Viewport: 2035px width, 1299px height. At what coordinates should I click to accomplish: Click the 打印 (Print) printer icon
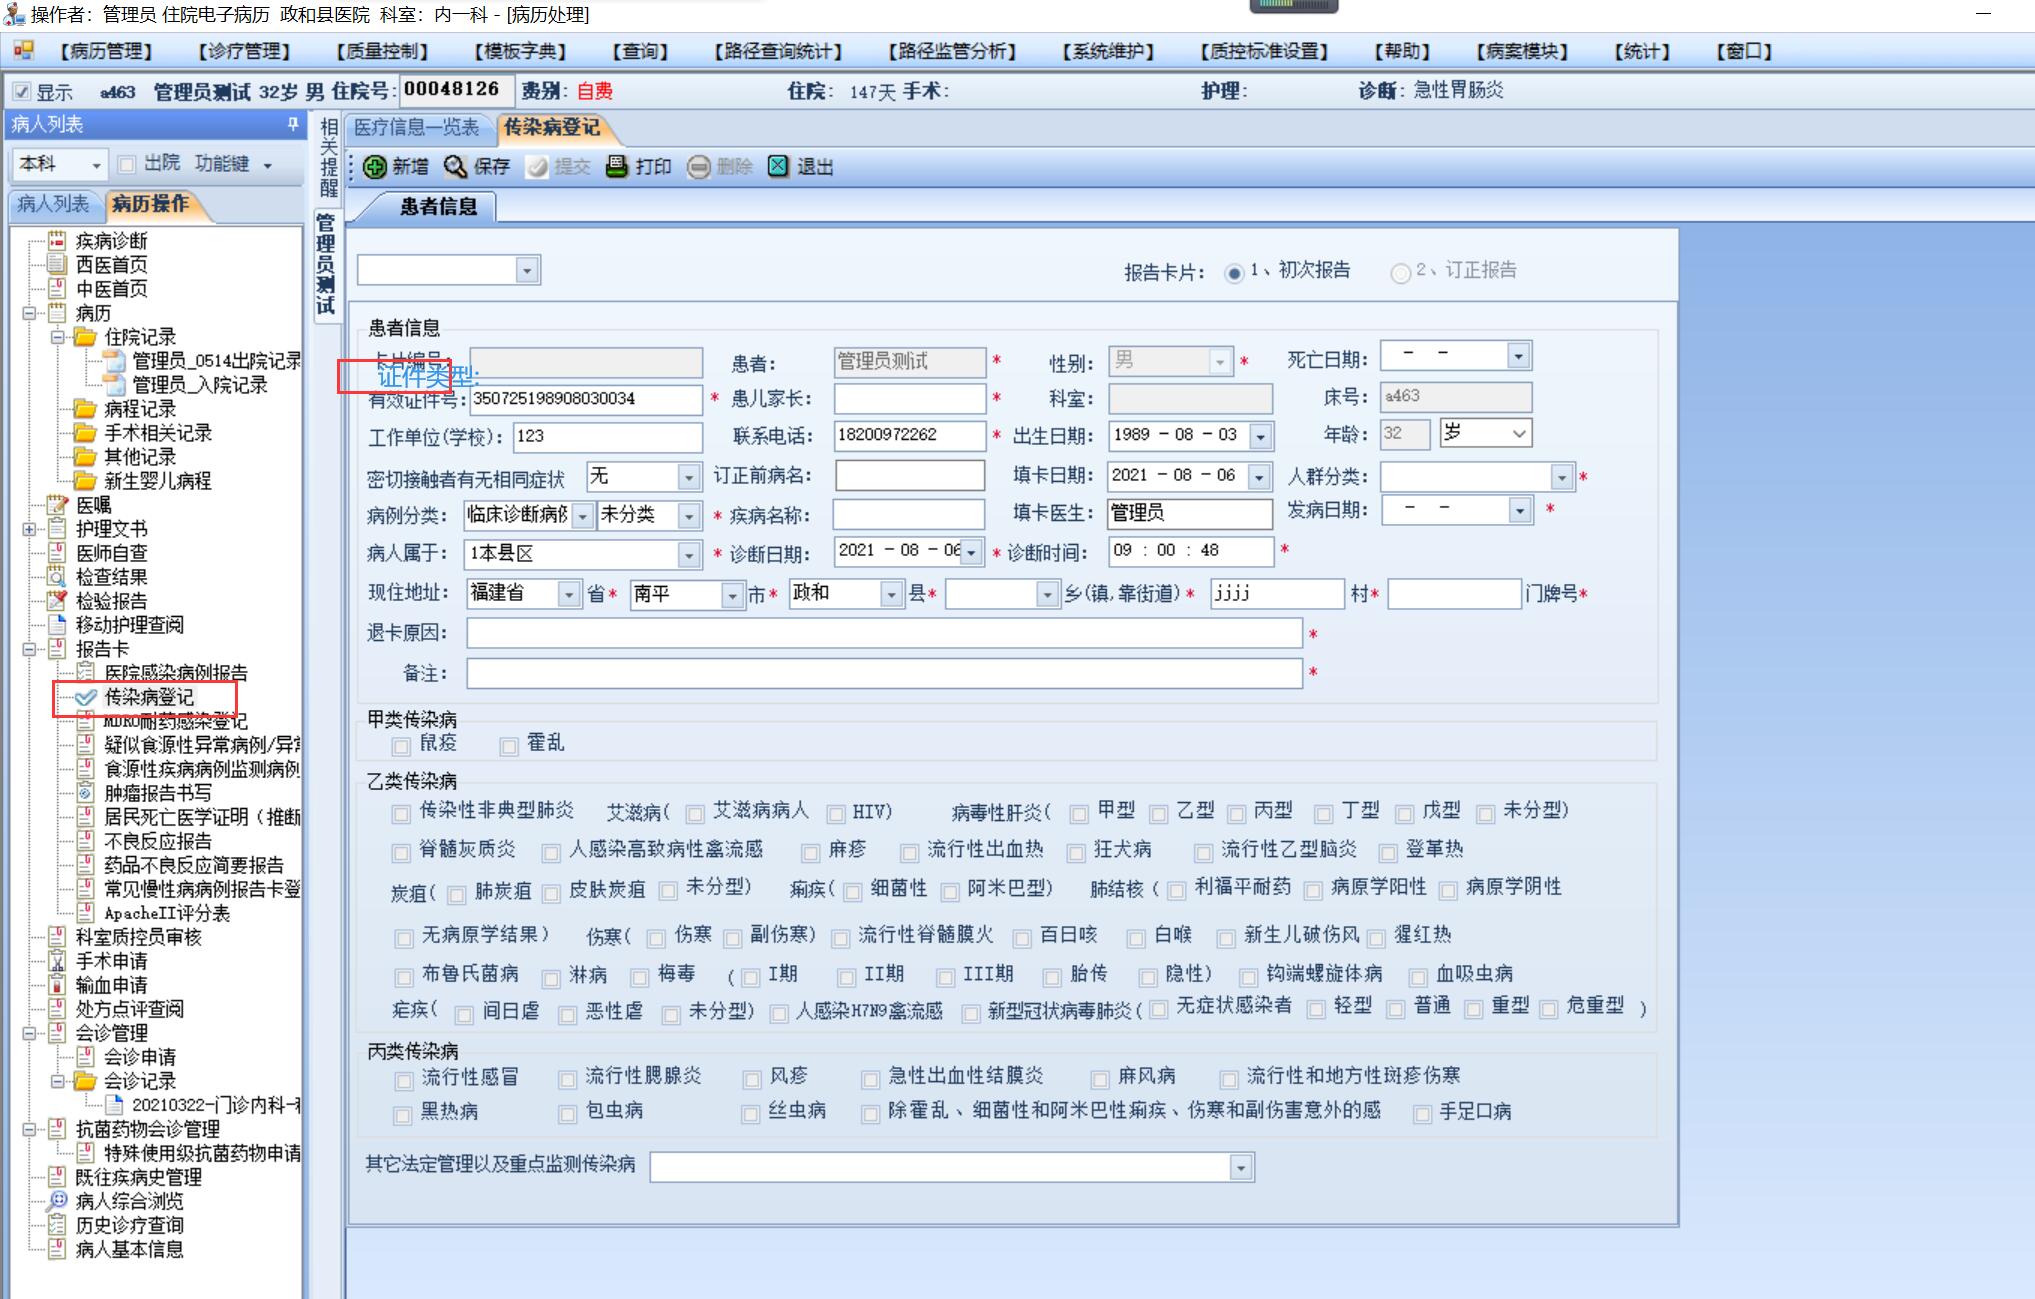pyautogui.click(x=617, y=167)
